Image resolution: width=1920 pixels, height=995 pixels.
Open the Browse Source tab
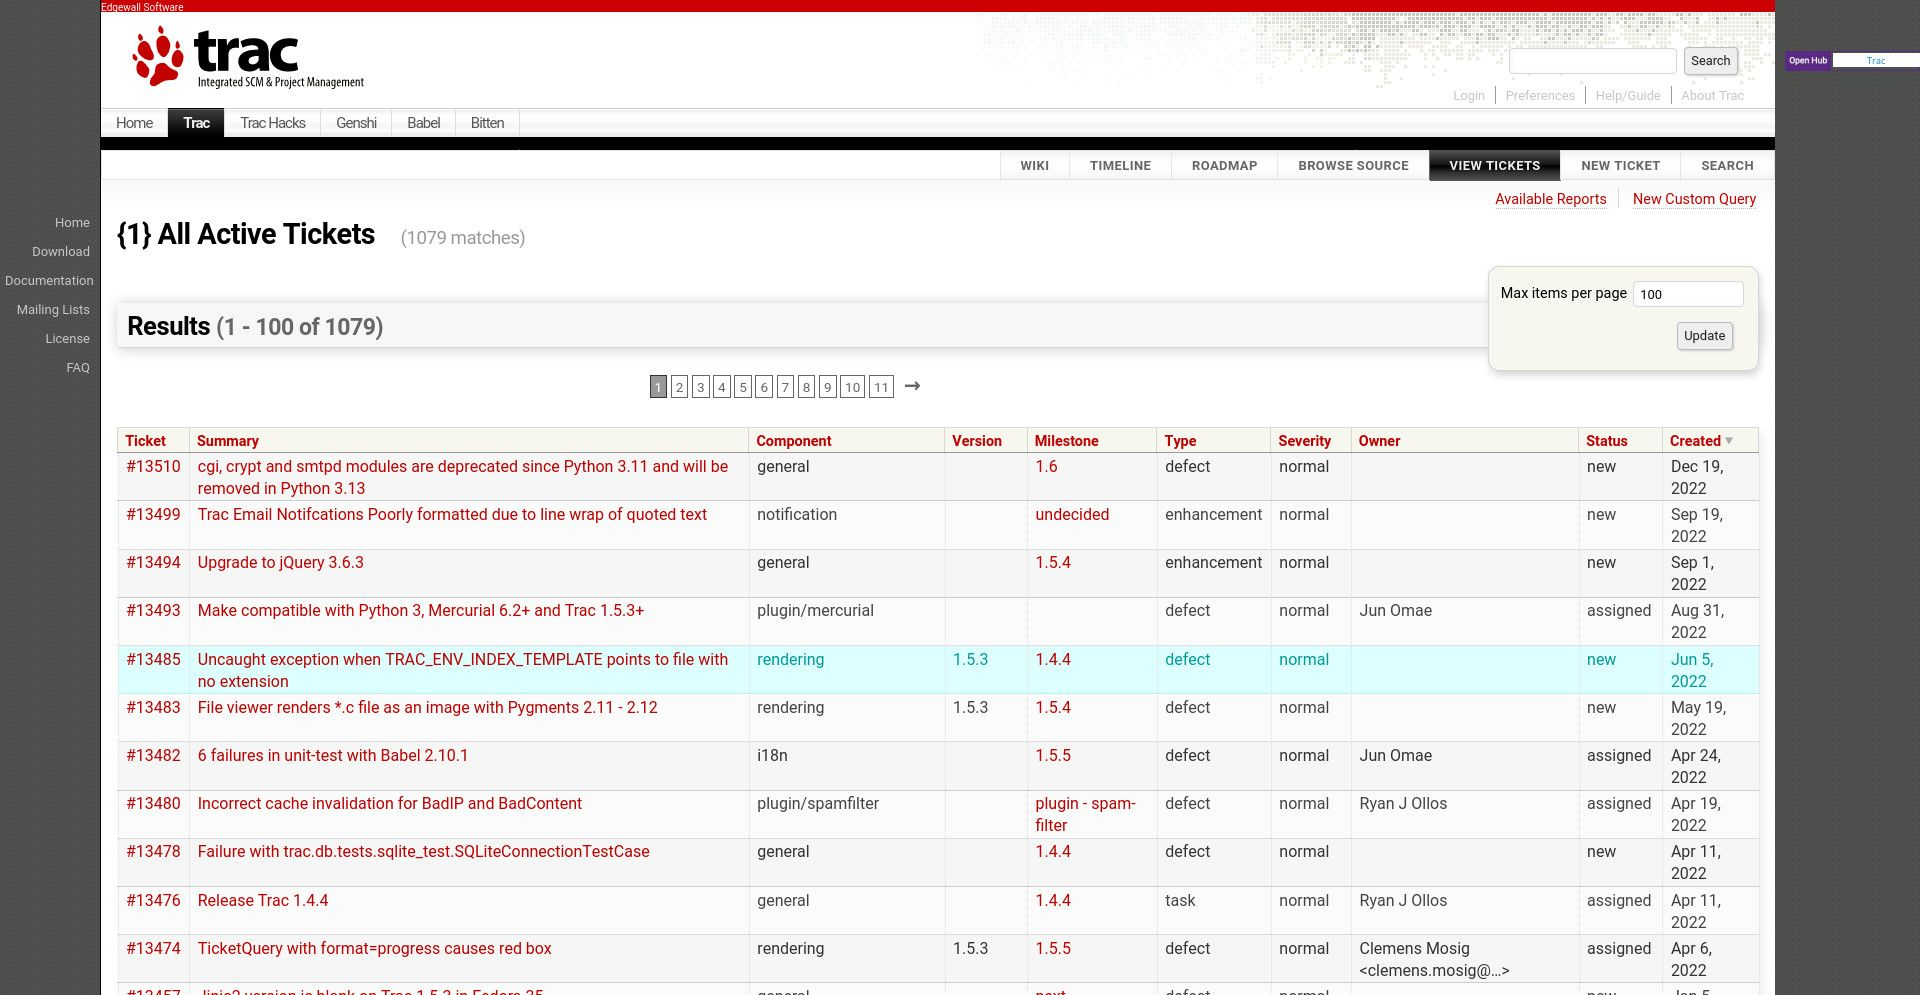tap(1353, 166)
